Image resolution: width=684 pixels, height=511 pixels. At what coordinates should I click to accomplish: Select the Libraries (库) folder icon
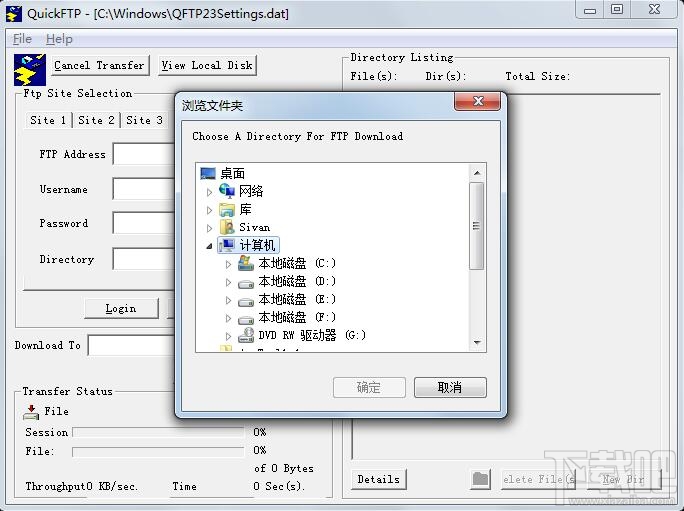coord(227,209)
